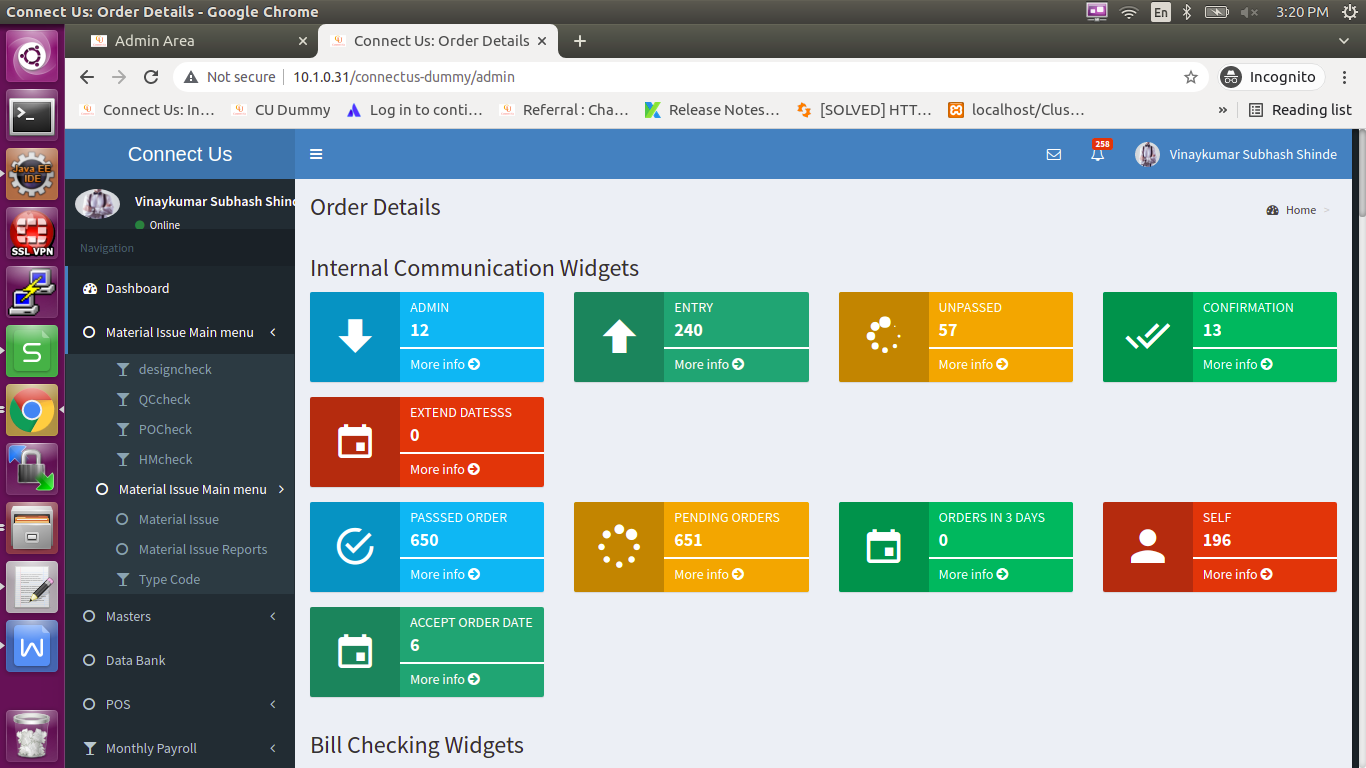Expand the Masters menu chevron
Screen dimensions: 1366x768
click(x=273, y=616)
